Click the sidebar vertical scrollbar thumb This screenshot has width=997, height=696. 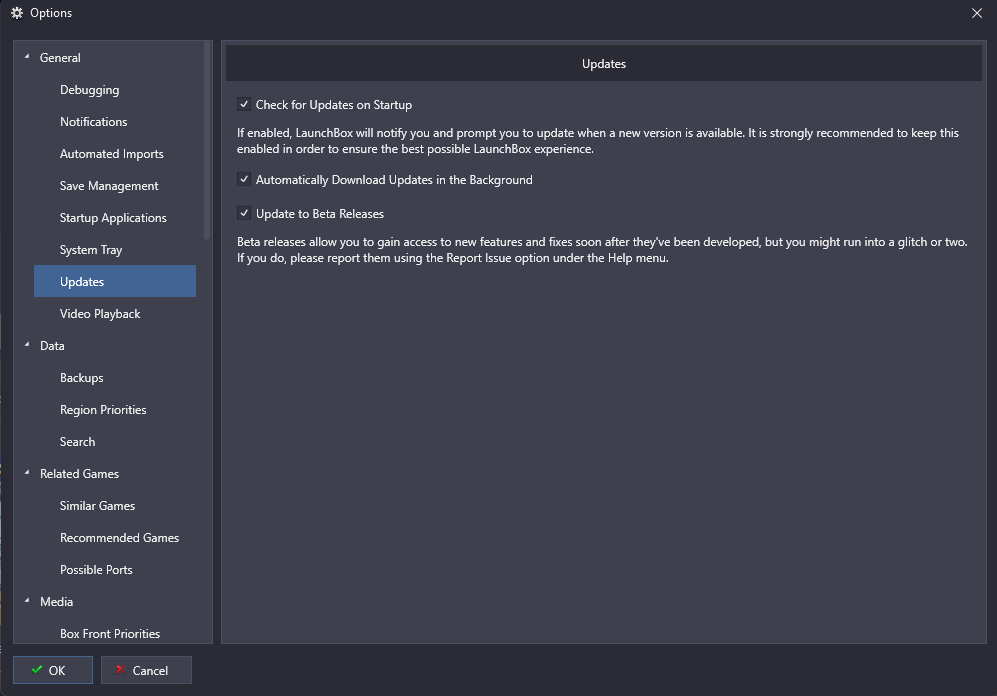[x=207, y=140]
